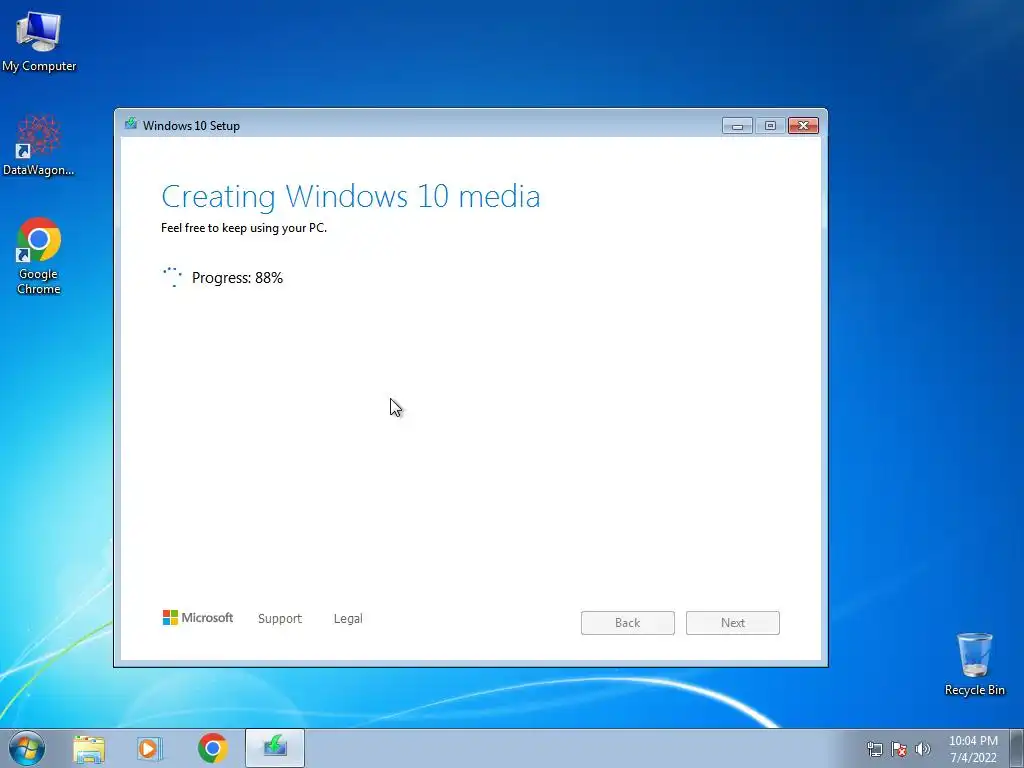Select the Recycle Bin desktop icon

click(x=974, y=664)
